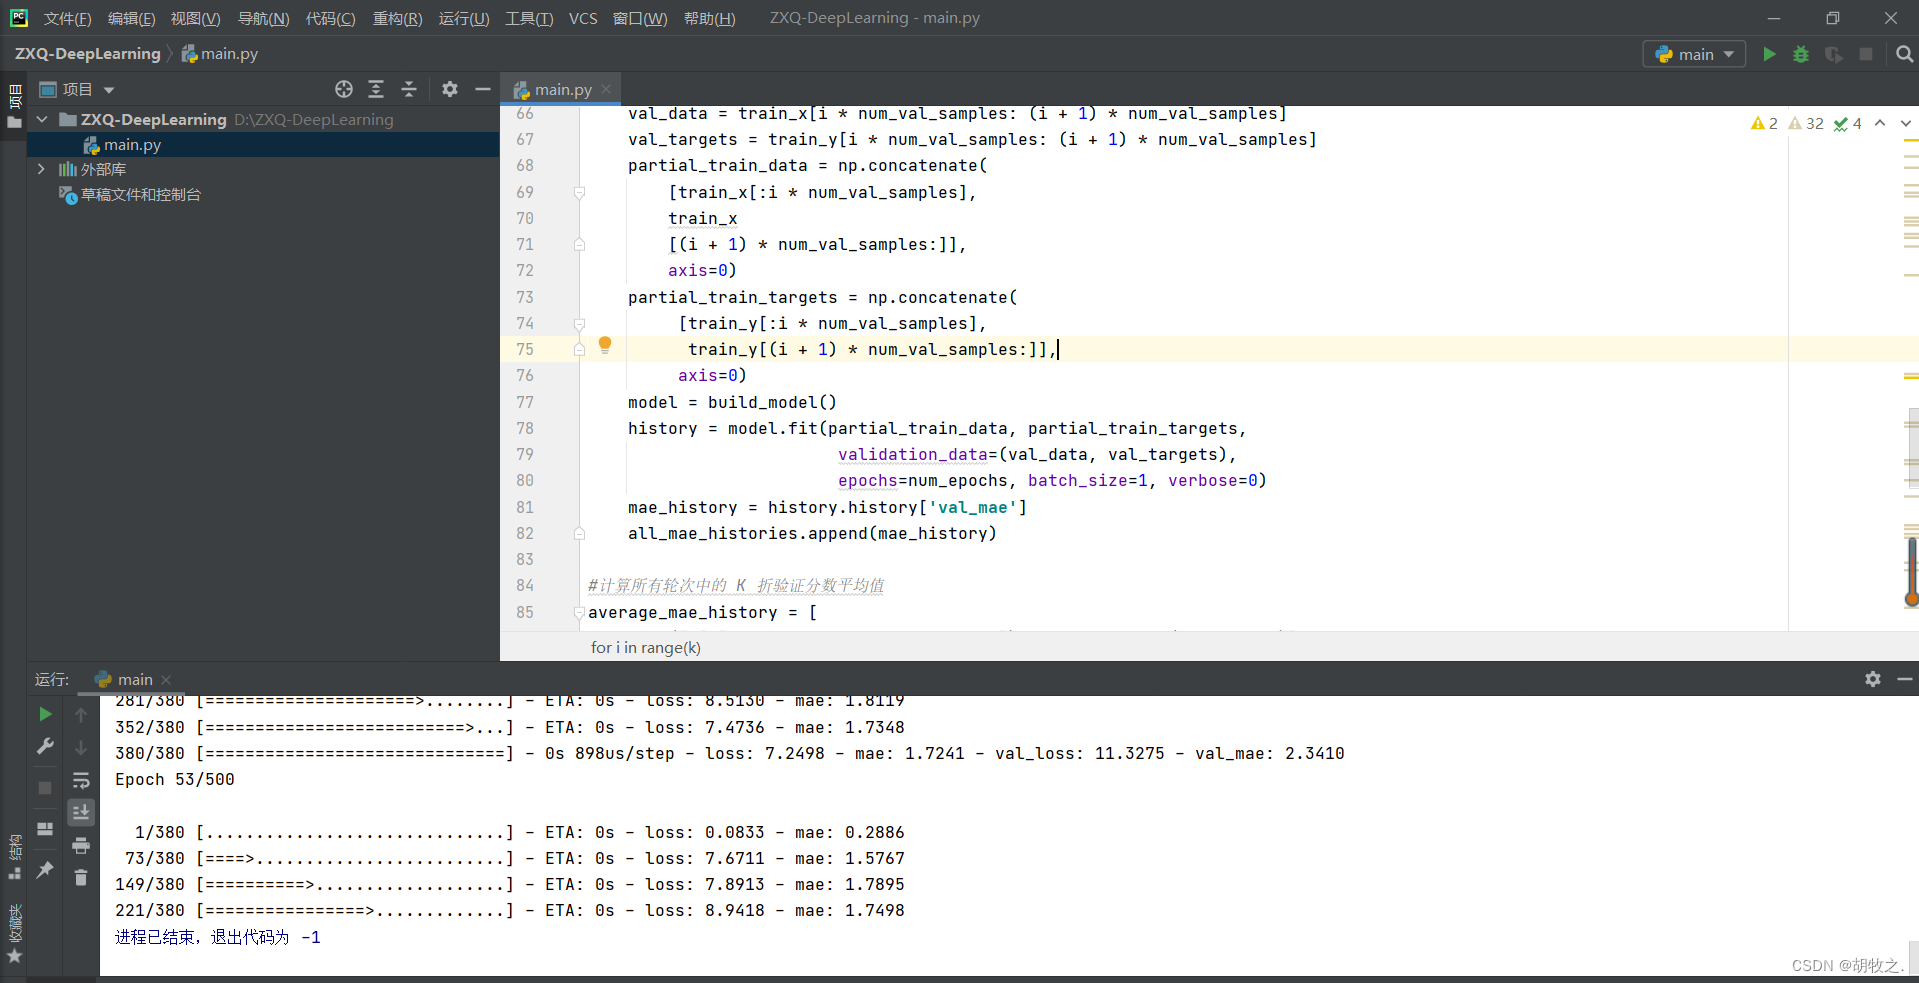Restore layout icon in Run panel
Image resolution: width=1919 pixels, height=983 pixels.
(x=45, y=829)
